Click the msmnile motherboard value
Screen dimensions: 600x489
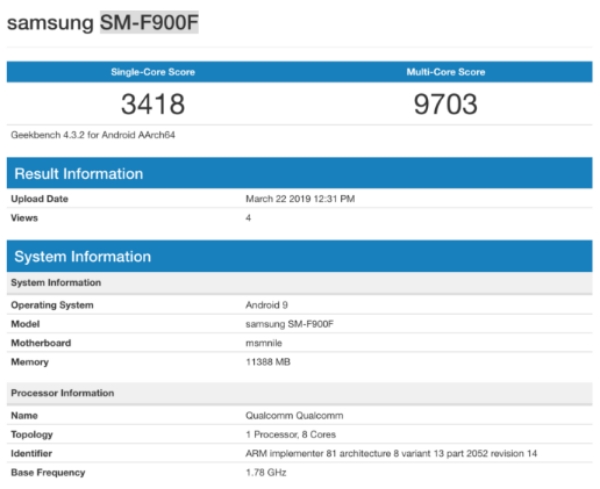tap(264, 343)
